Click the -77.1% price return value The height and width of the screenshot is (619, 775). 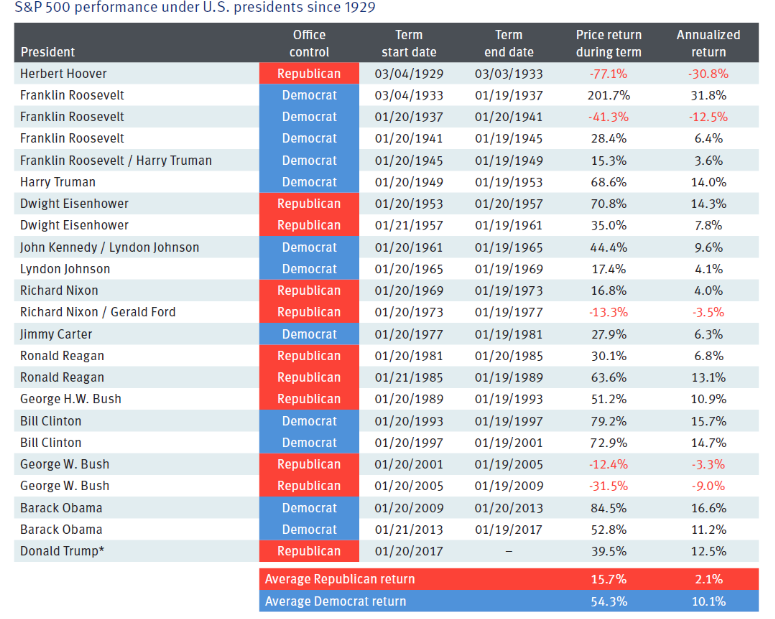pyautogui.click(x=609, y=74)
